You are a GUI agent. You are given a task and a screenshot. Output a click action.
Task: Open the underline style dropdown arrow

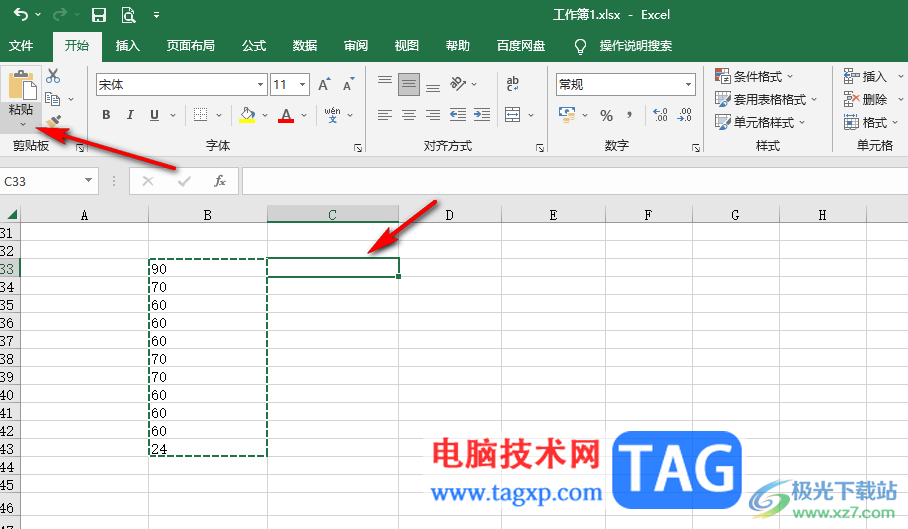173,115
